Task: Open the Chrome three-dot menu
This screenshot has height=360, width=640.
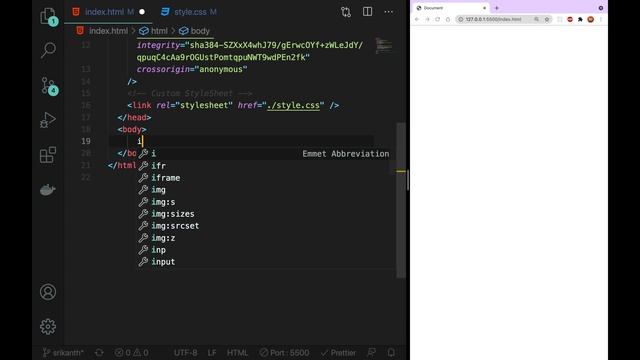Action: 601,19
